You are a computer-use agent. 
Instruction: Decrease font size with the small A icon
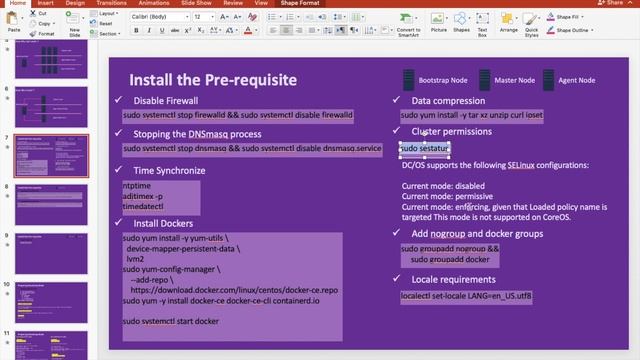237,17
